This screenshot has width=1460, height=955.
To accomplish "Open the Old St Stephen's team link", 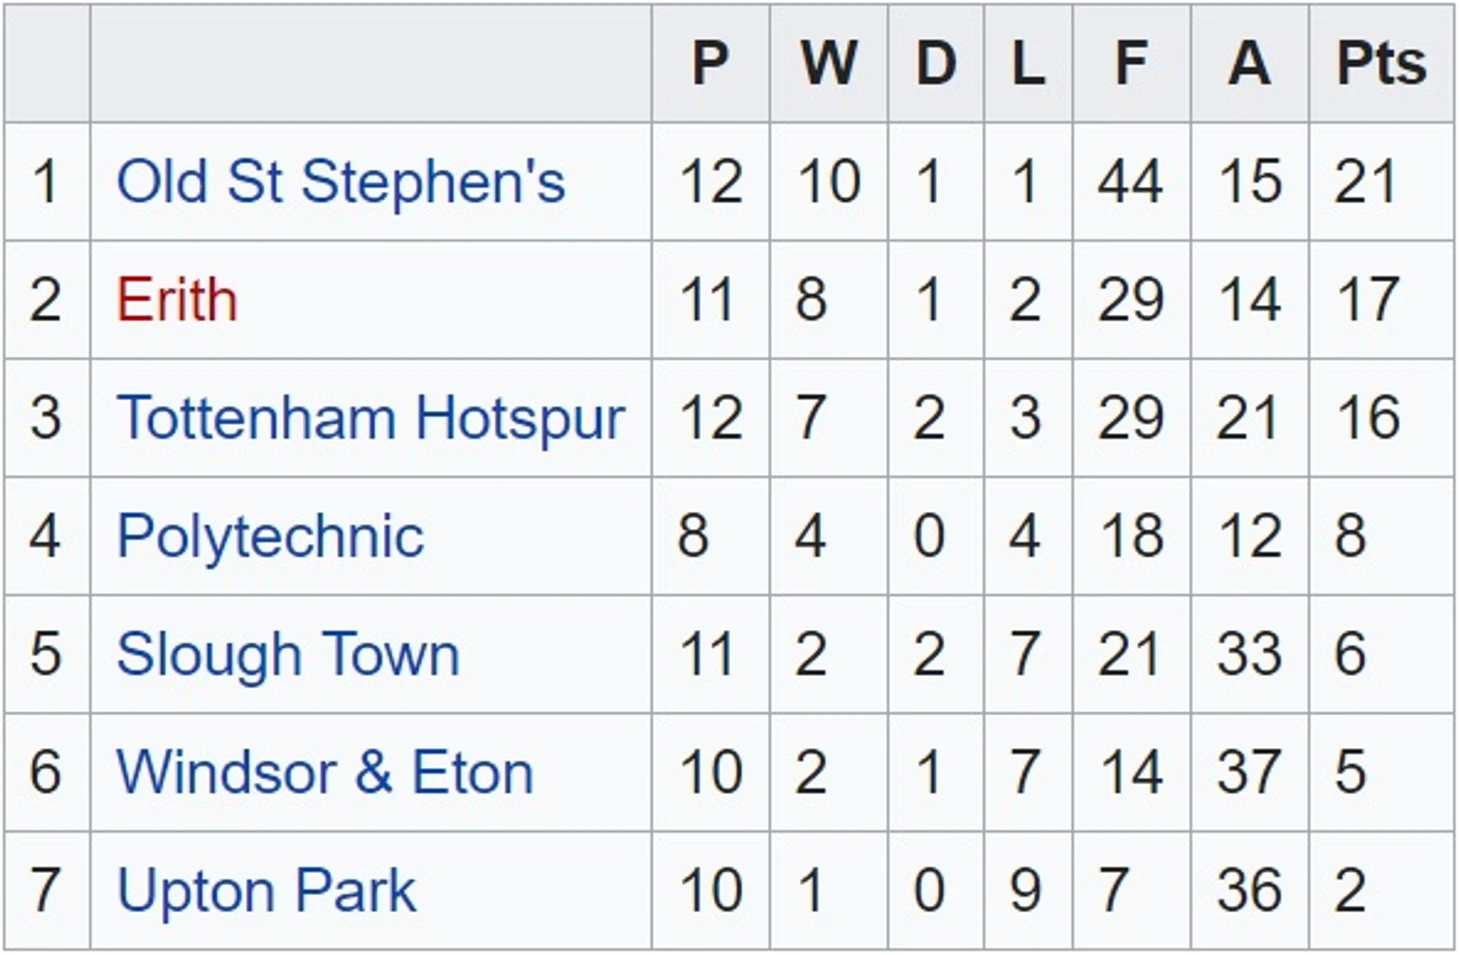I will (x=340, y=182).
